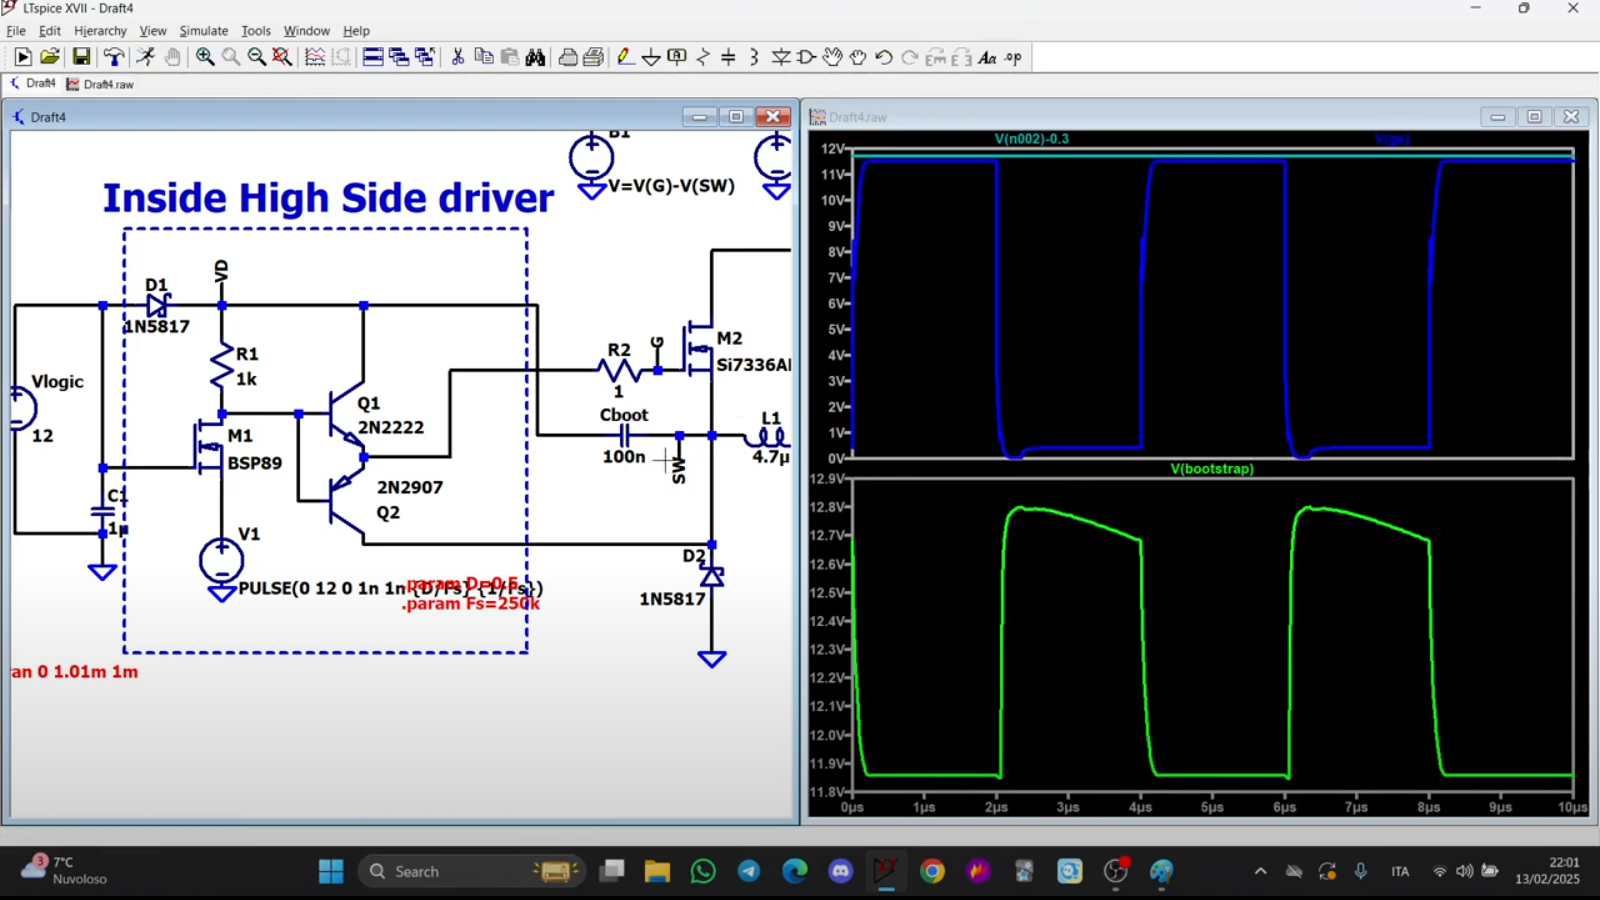Choose the Inductor component tool
Image resolution: width=1600 pixels, height=900 pixels.
[754, 57]
